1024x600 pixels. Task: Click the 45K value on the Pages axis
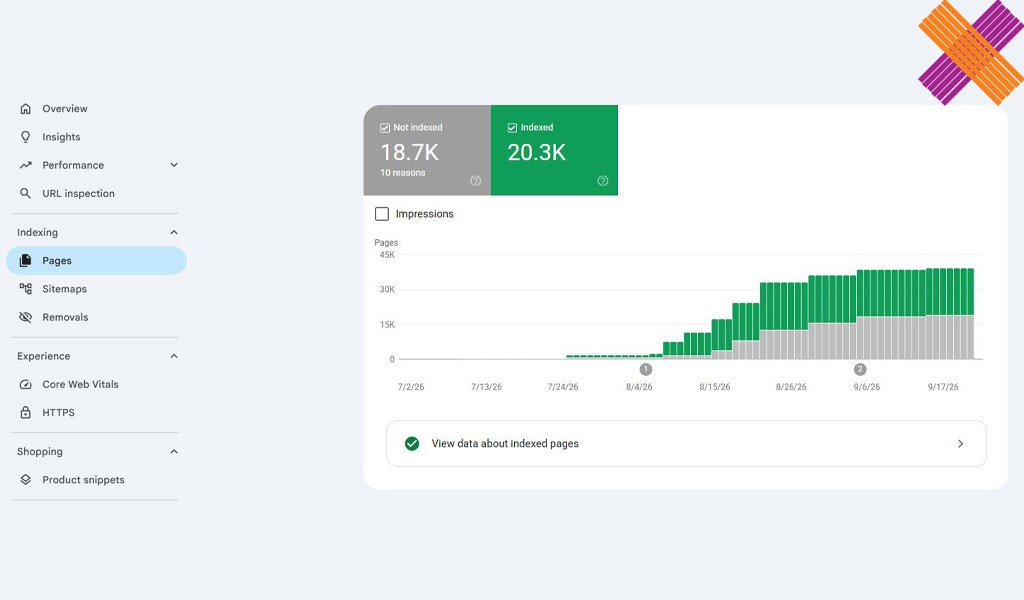(x=387, y=255)
